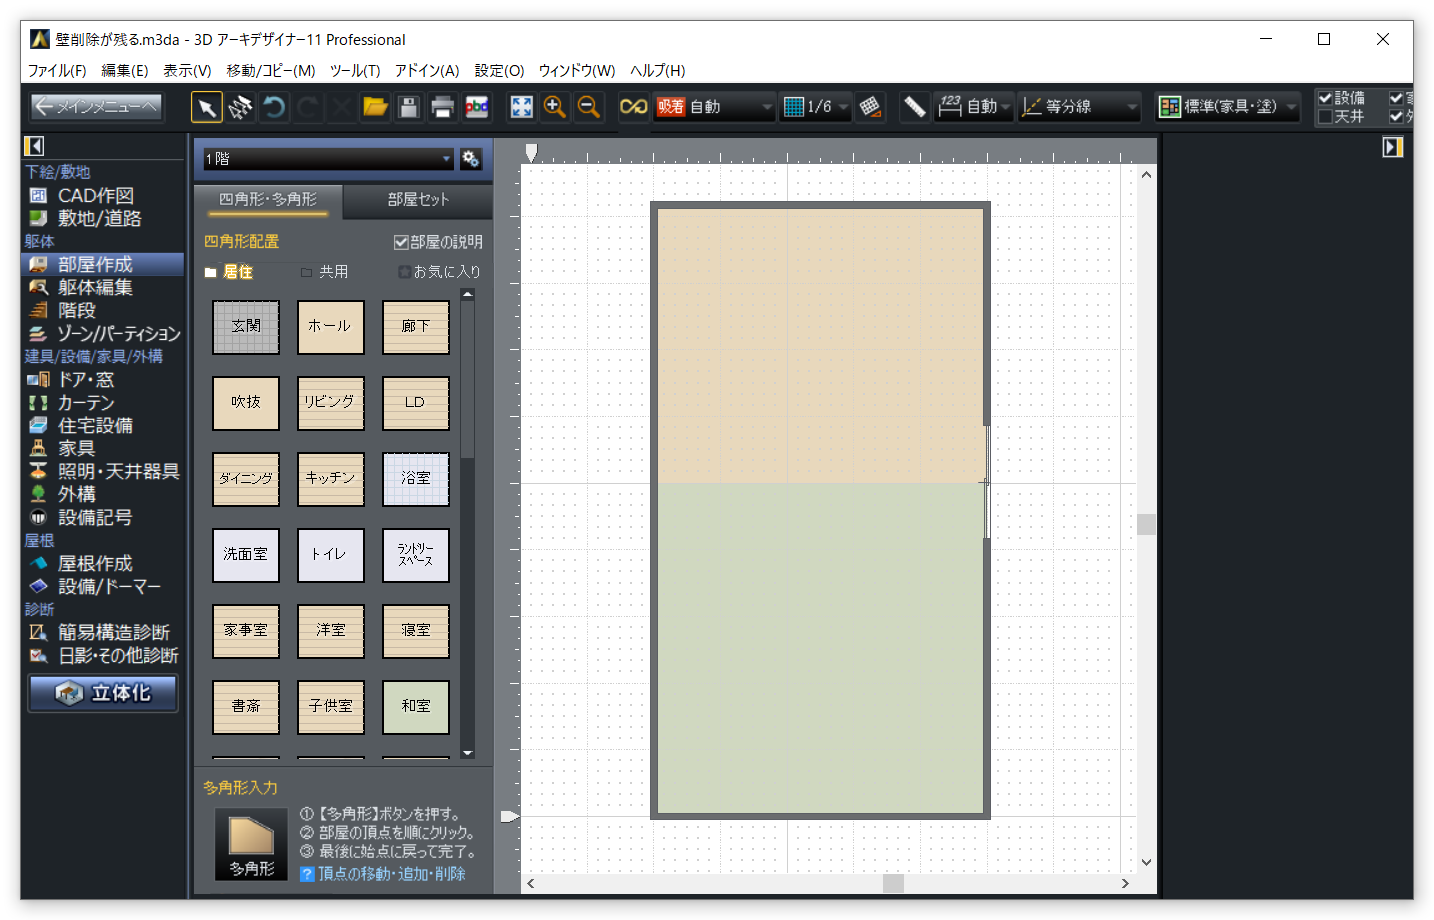
Task: Expand the 吸着 自動 snap dropdown
Action: tap(767, 107)
